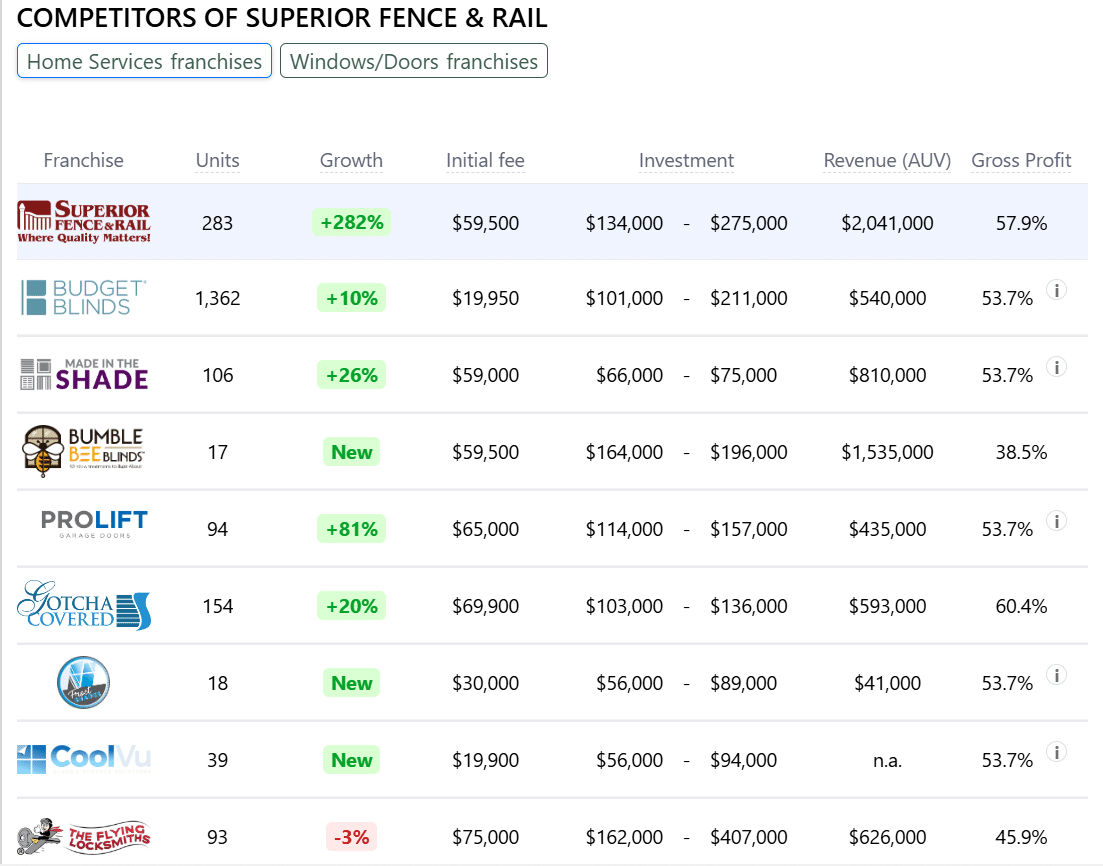Open the Gotcha Covered logo
1103x866 pixels.
pos(84,605)
